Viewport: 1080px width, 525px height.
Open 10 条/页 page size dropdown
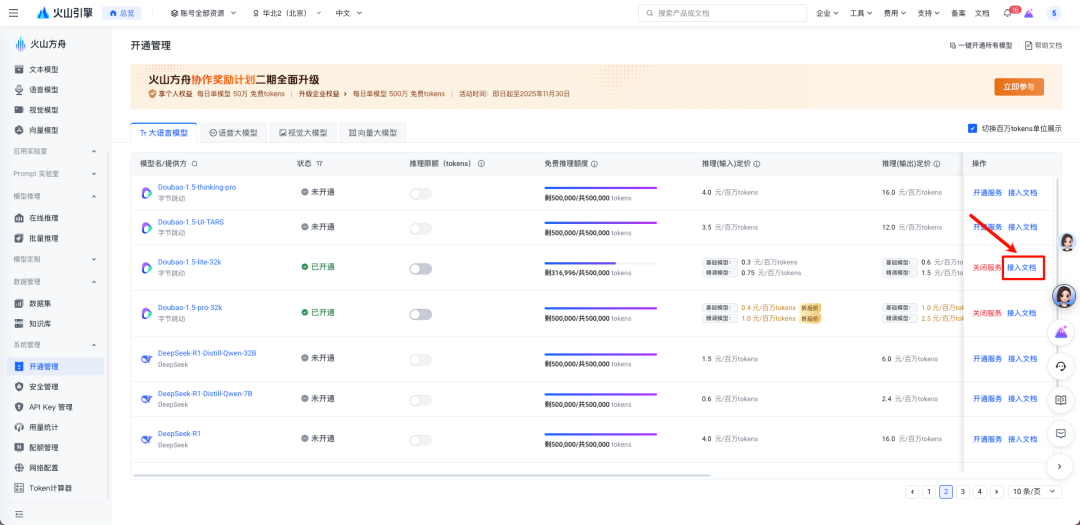point(1034,491)
